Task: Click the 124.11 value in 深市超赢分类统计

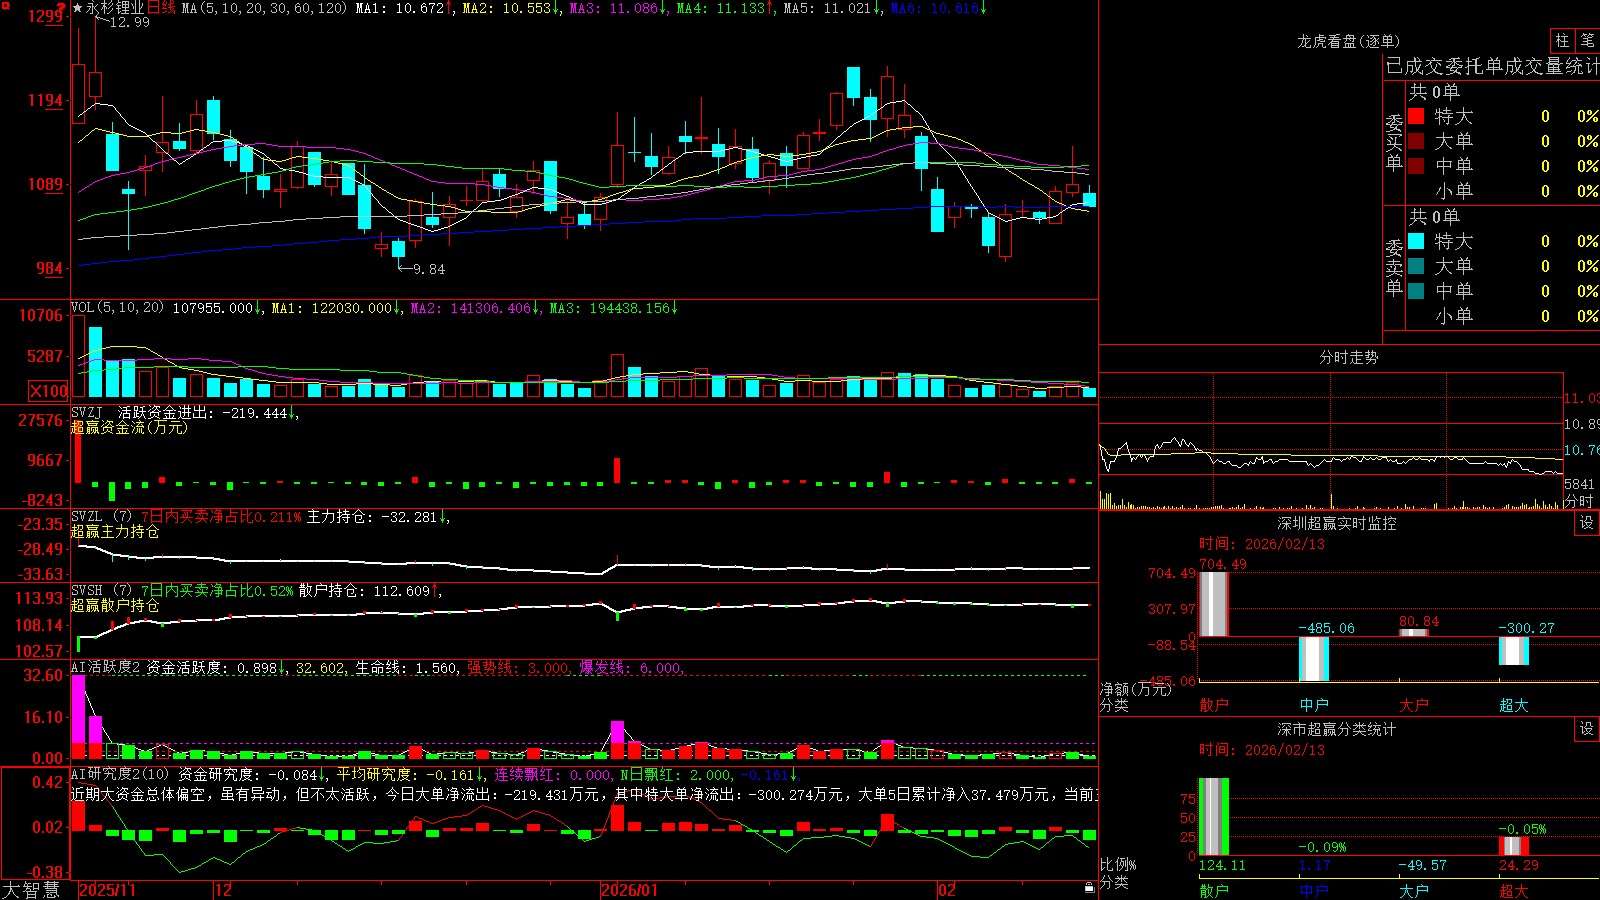Action: (x=1222, y=865)
